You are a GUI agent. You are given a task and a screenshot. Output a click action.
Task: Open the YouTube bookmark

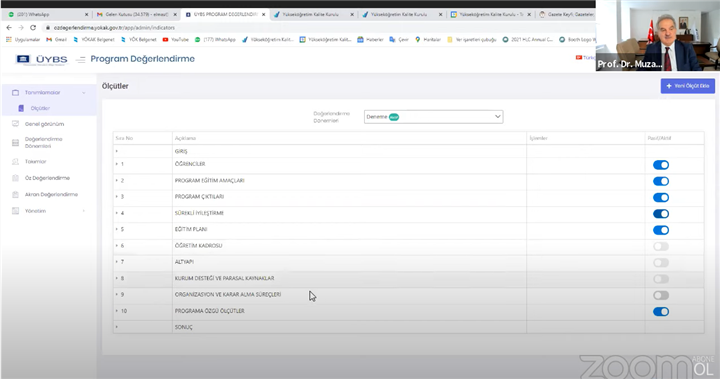click(x=176, y=40)
